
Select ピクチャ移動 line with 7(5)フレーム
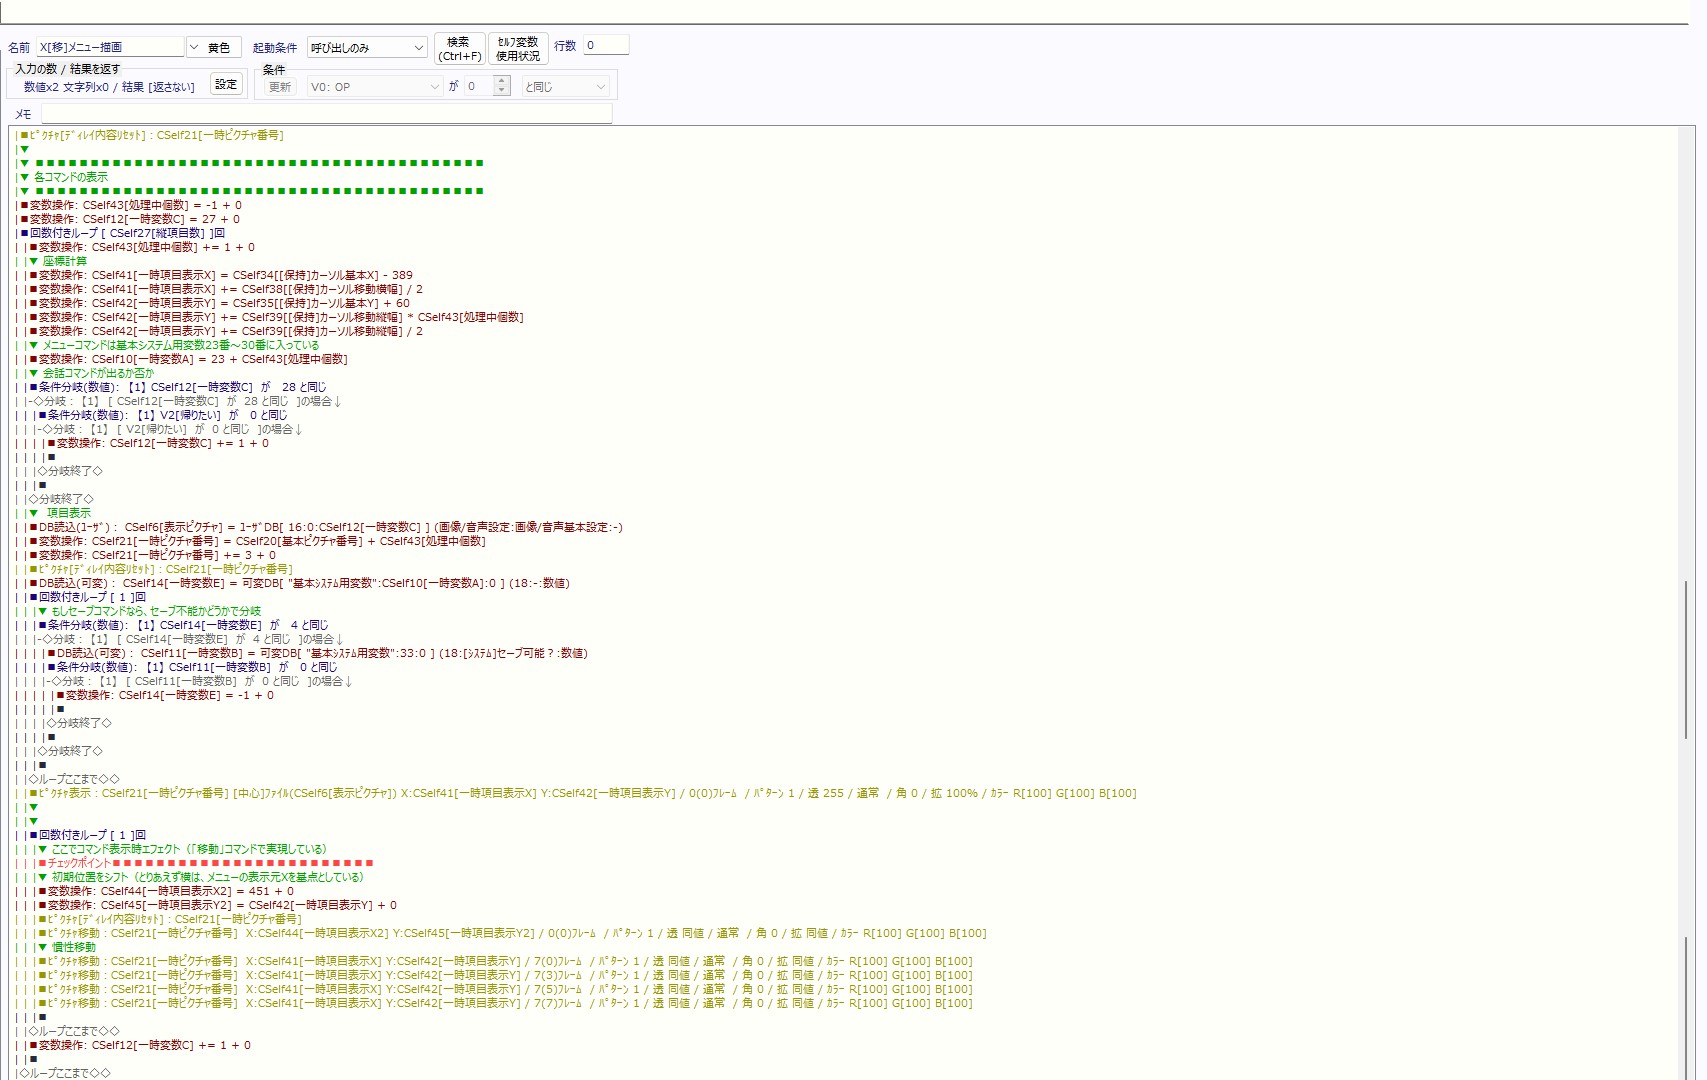tap(510, 989)
